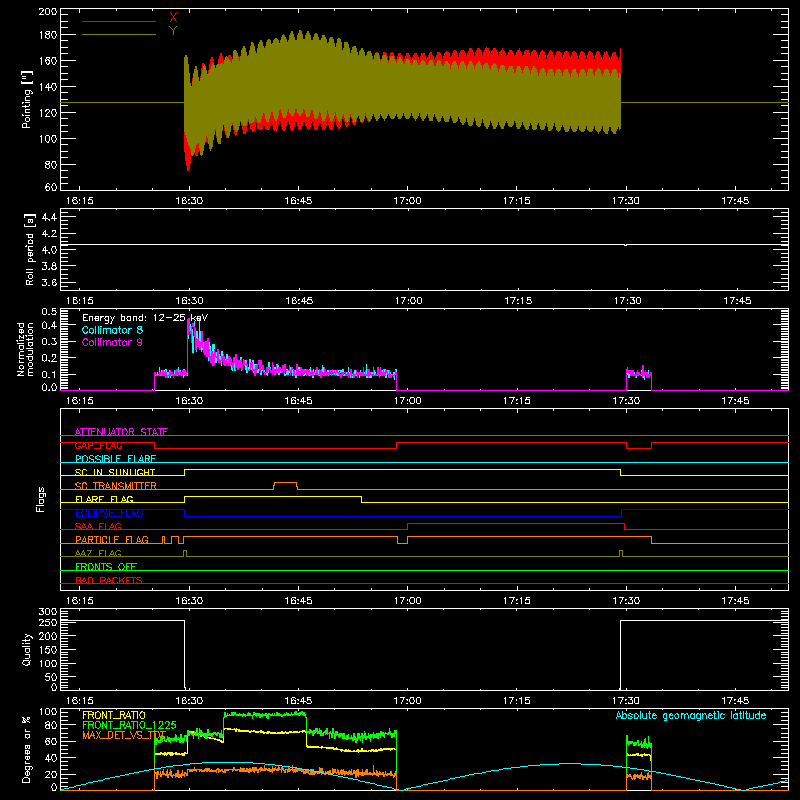This screenshot has height=800, width=800.
Task: Click the 16:15 label below Flags panel
Action: 80,601
